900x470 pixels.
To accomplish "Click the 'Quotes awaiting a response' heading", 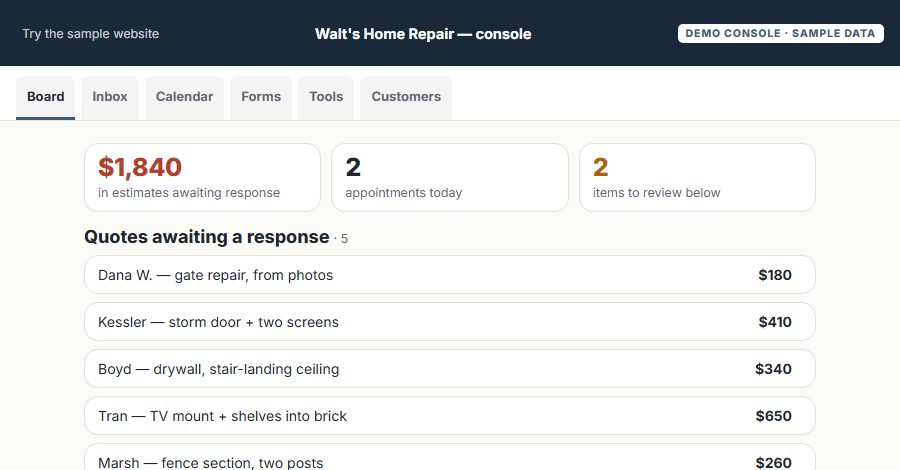I will click(207, 237).
